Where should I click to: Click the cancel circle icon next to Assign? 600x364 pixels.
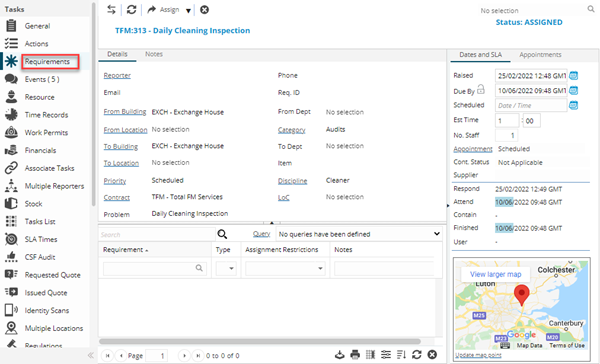(x=205, y=10)
